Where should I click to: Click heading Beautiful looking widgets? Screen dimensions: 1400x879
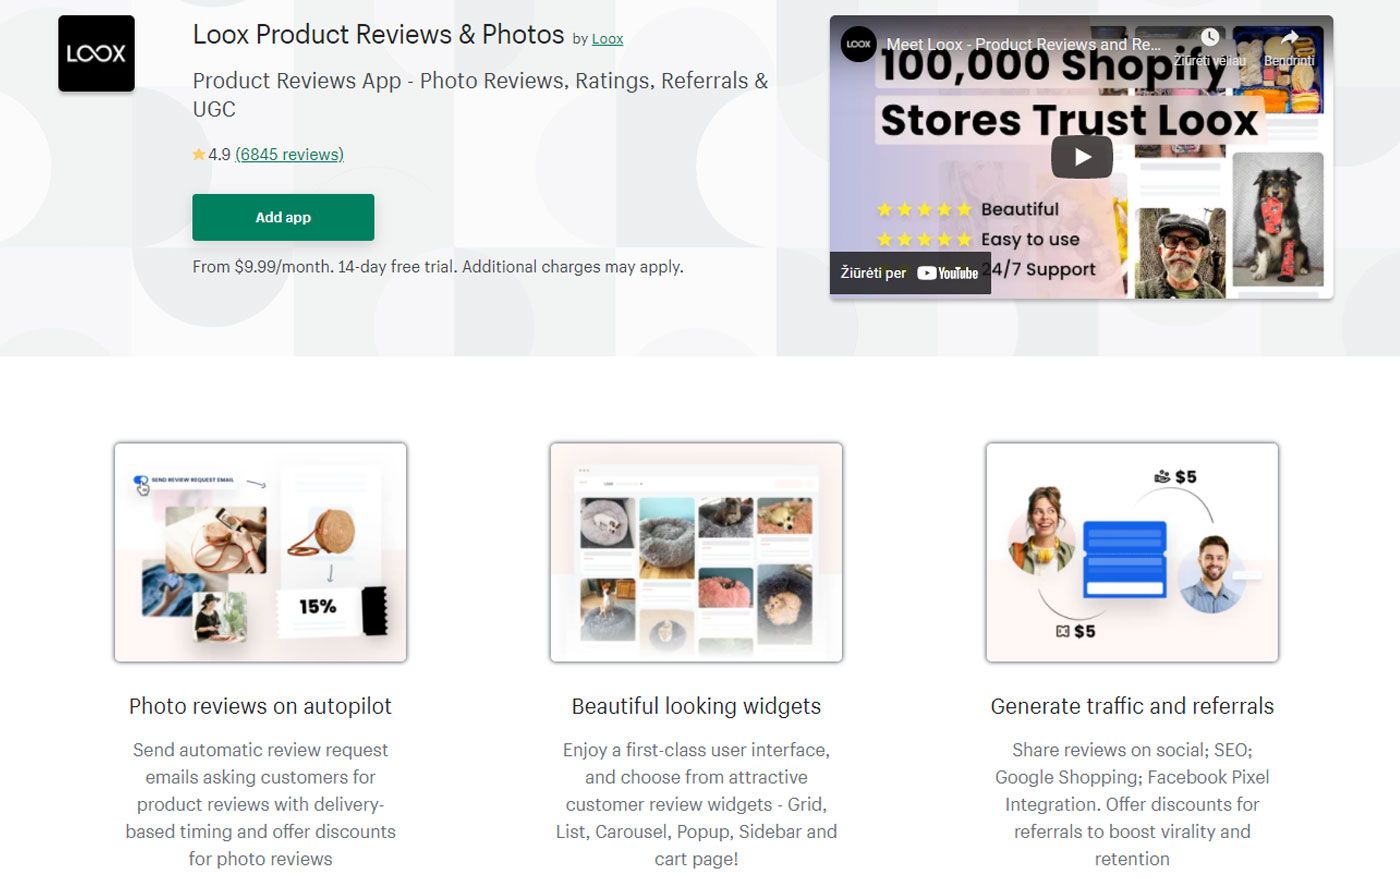pyautogui.click(x=696, y=706)
